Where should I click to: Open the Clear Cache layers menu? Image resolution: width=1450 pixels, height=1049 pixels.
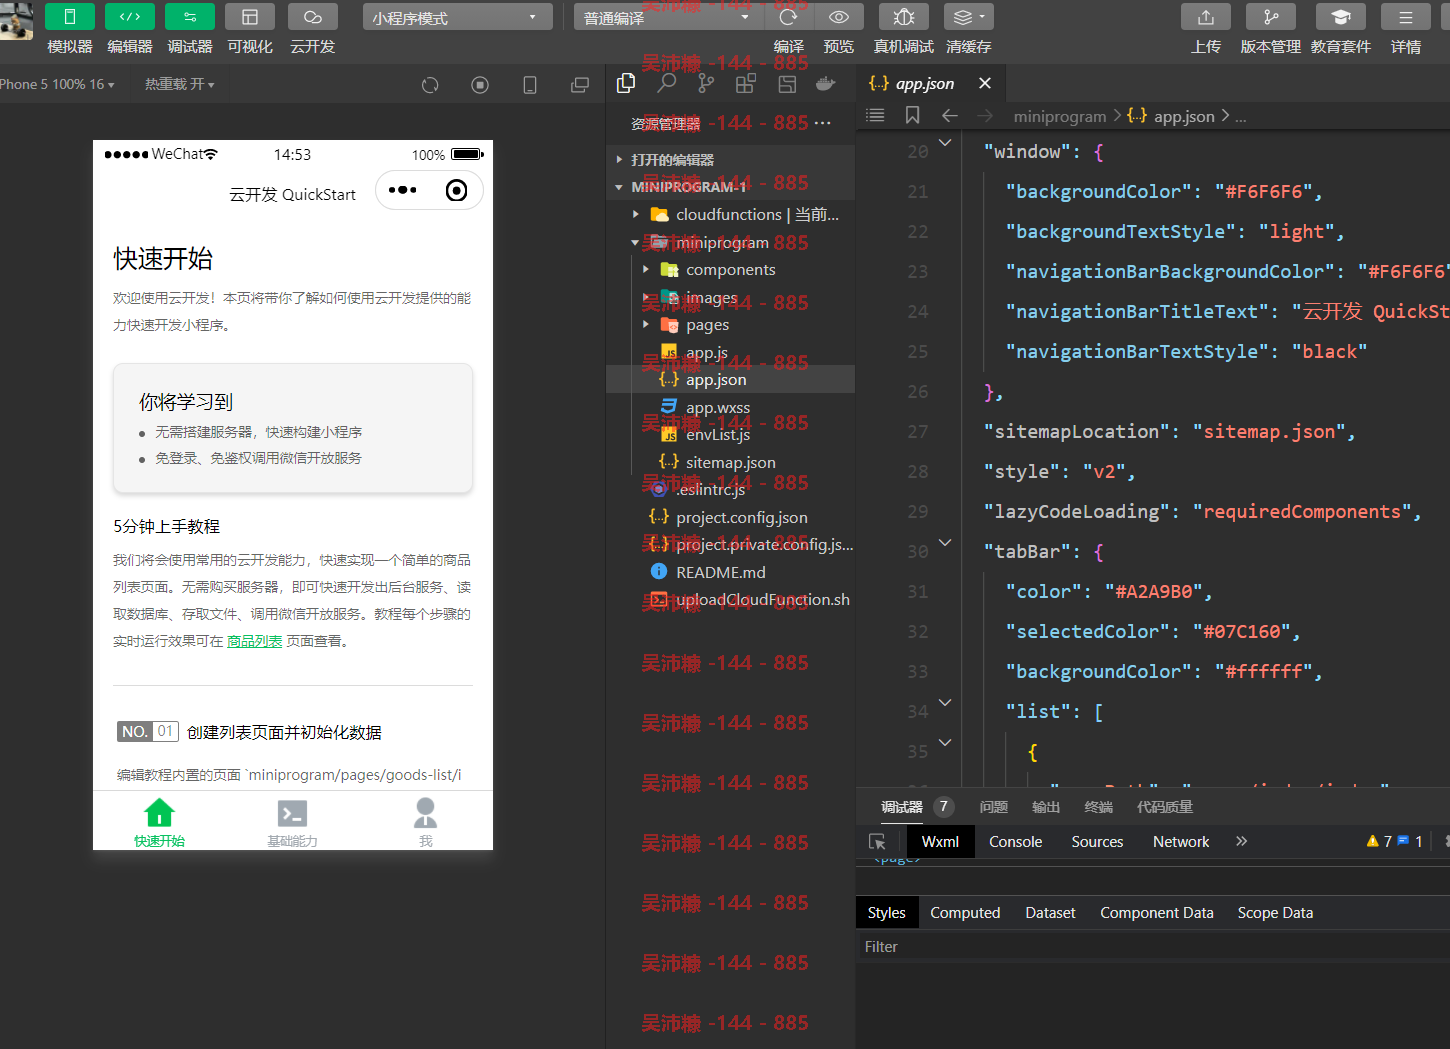coord(968,17)
